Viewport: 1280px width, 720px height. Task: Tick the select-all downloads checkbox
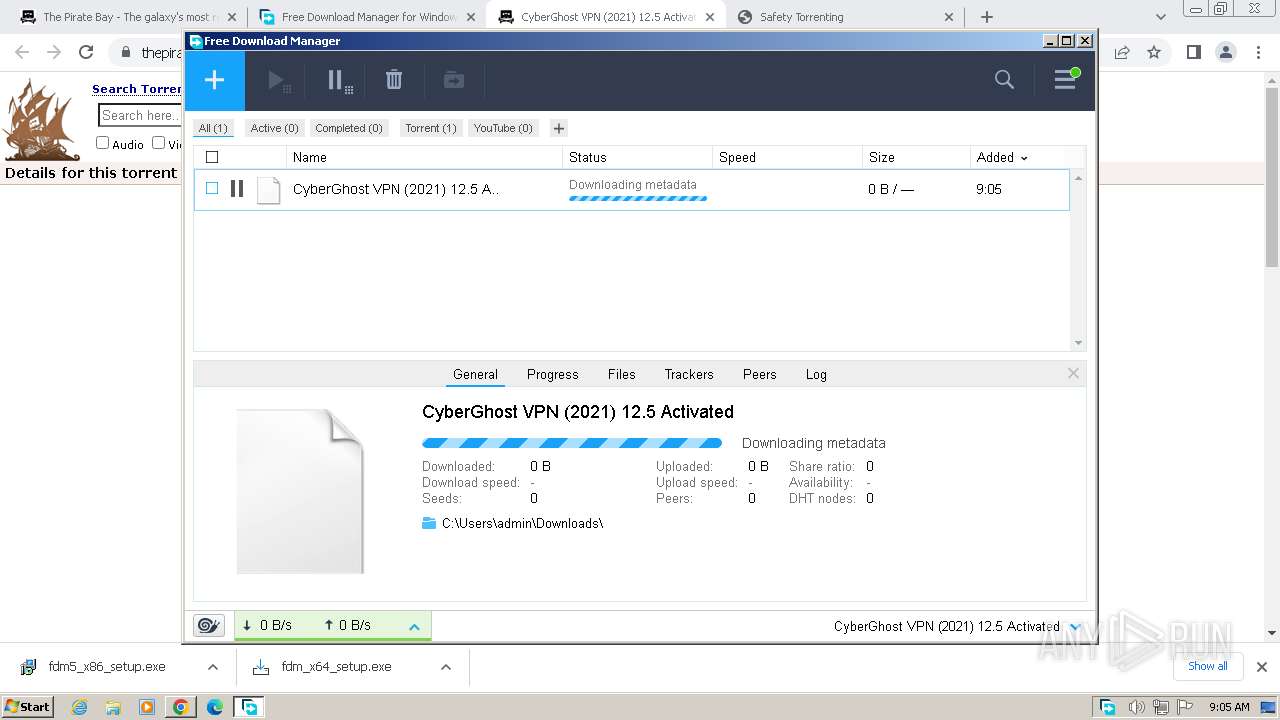pyautogui.click(x=212, y=157)
